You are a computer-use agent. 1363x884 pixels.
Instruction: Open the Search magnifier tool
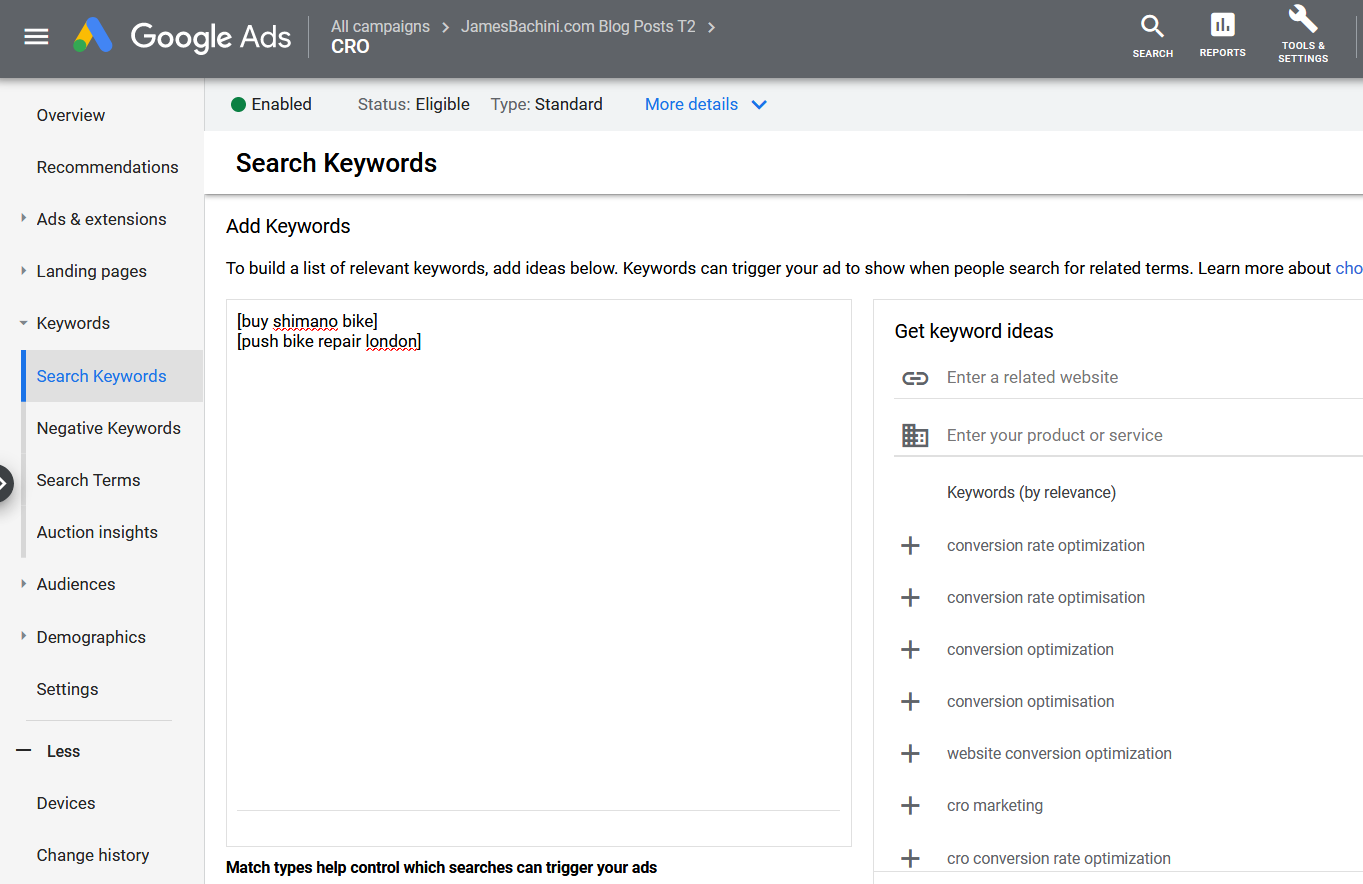(1152, 36)
